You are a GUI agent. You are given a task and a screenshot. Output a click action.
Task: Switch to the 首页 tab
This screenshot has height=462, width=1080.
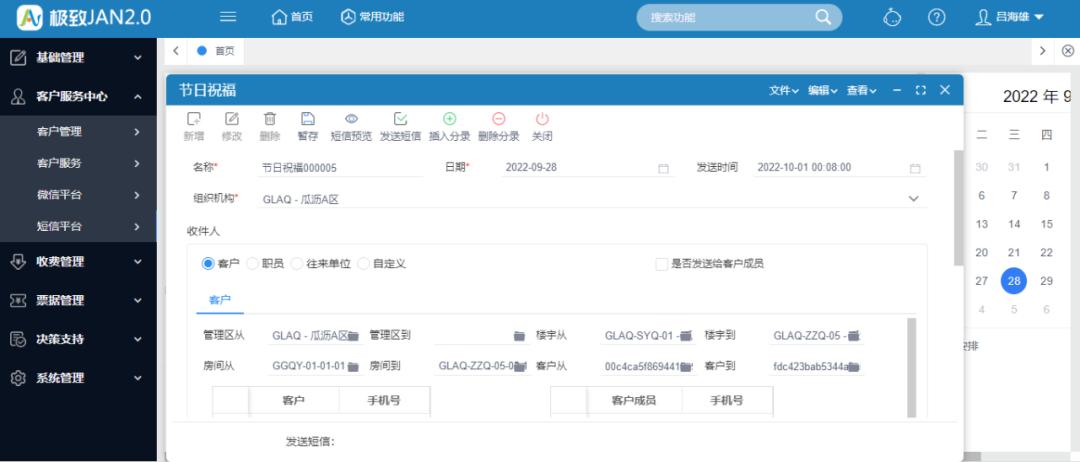click(x=216, y=50)
